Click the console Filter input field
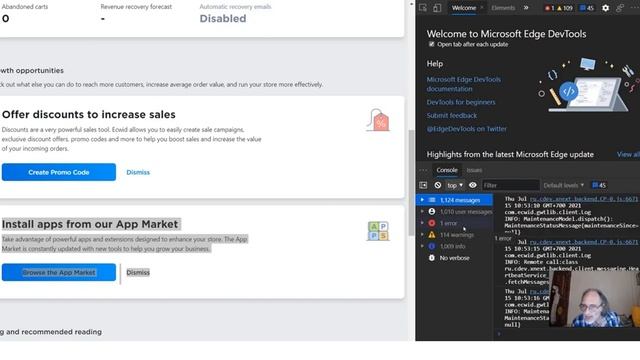 510,185
